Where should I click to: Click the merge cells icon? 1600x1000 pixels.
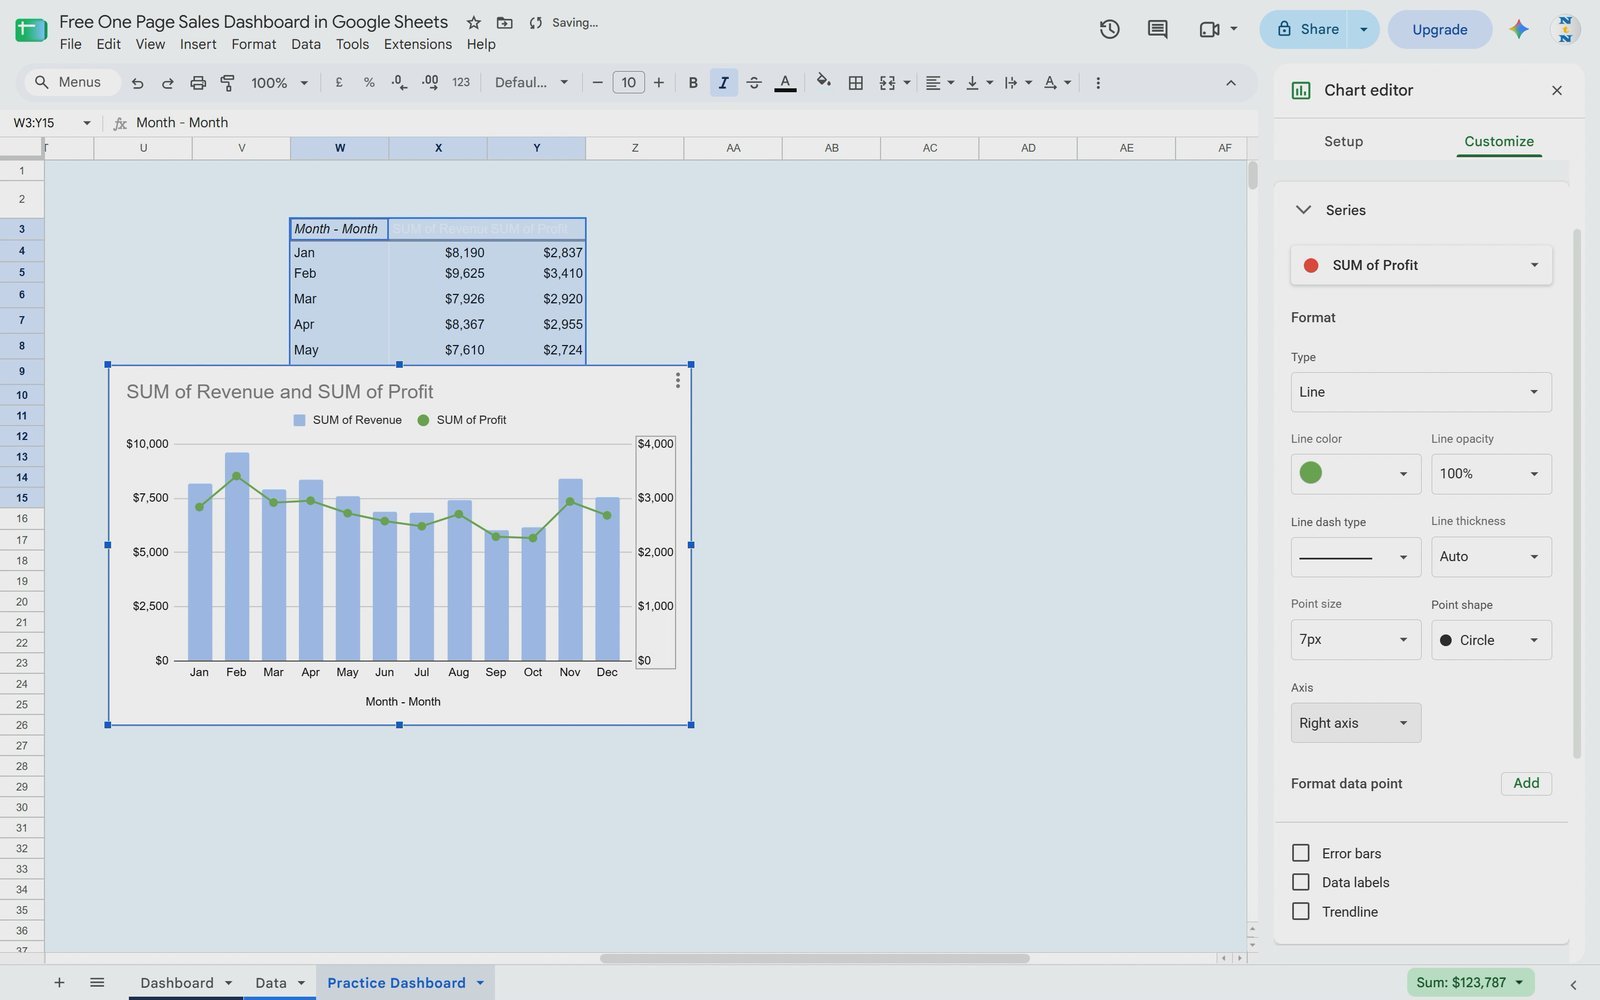tap(887, 83)
